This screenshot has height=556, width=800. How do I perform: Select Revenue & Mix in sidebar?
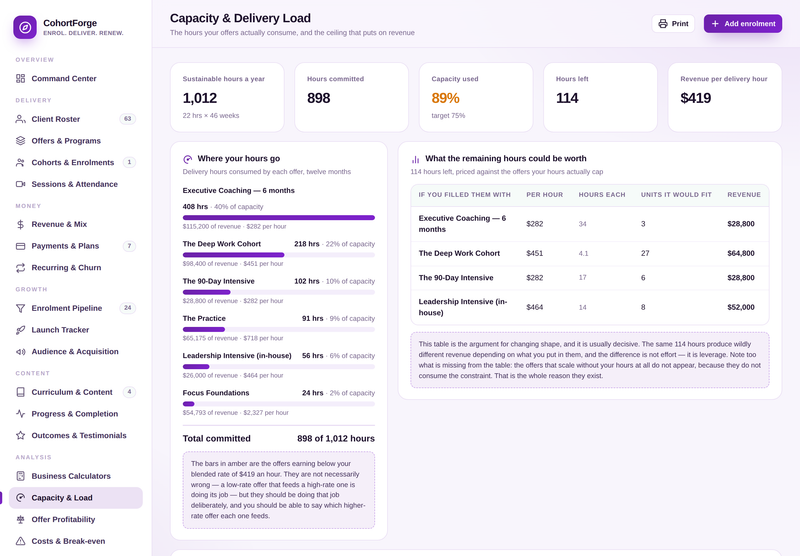[x=76, y=224]
